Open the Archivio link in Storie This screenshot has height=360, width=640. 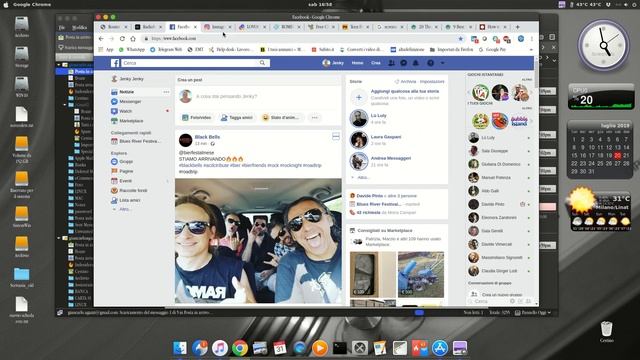[405, 82]
